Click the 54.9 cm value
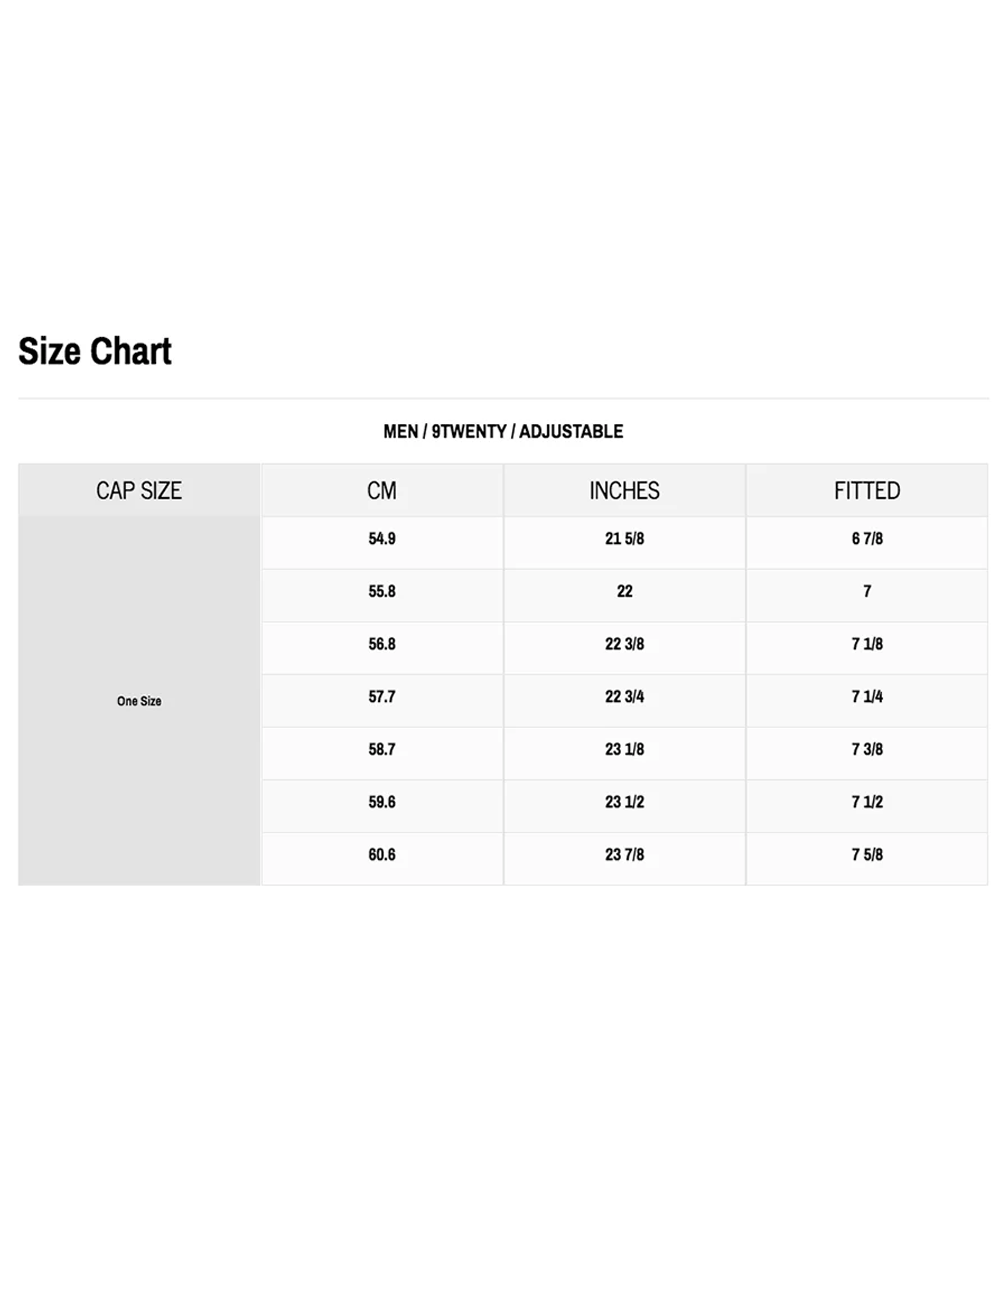Screen dimensions: 1000x1310 [x=382, y=539]
